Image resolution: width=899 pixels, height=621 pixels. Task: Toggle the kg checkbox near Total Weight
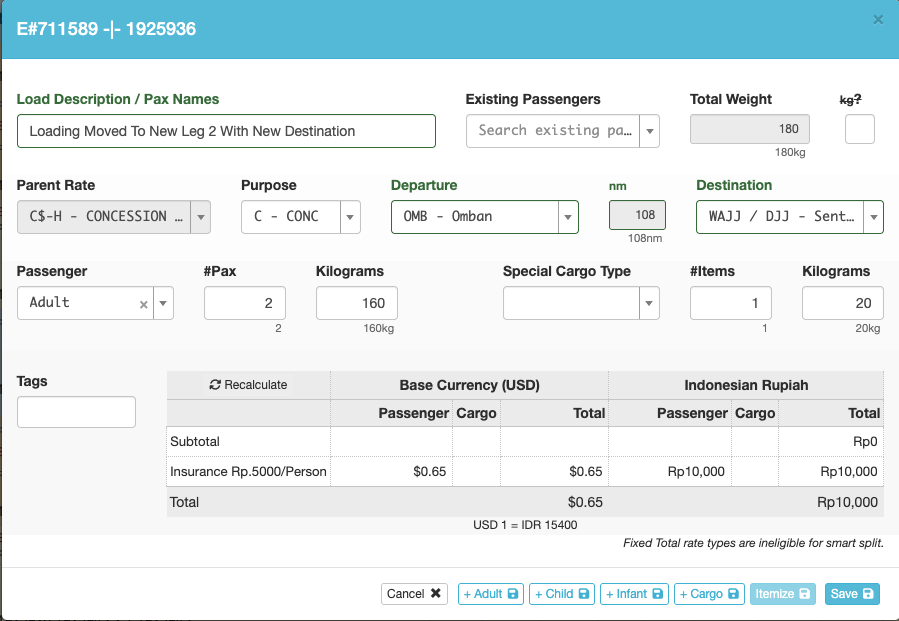pyautogui.click(x=860, y=130)
